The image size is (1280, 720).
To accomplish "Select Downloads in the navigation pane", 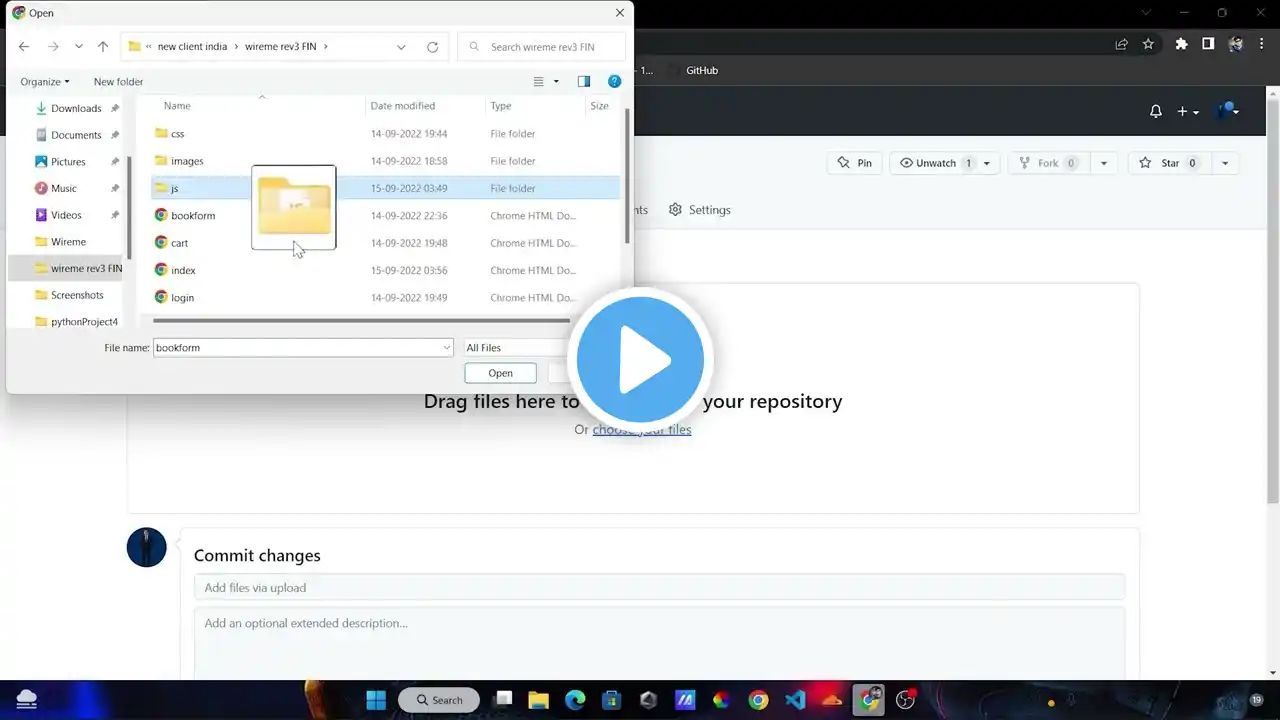I will [x=76, y=108].
